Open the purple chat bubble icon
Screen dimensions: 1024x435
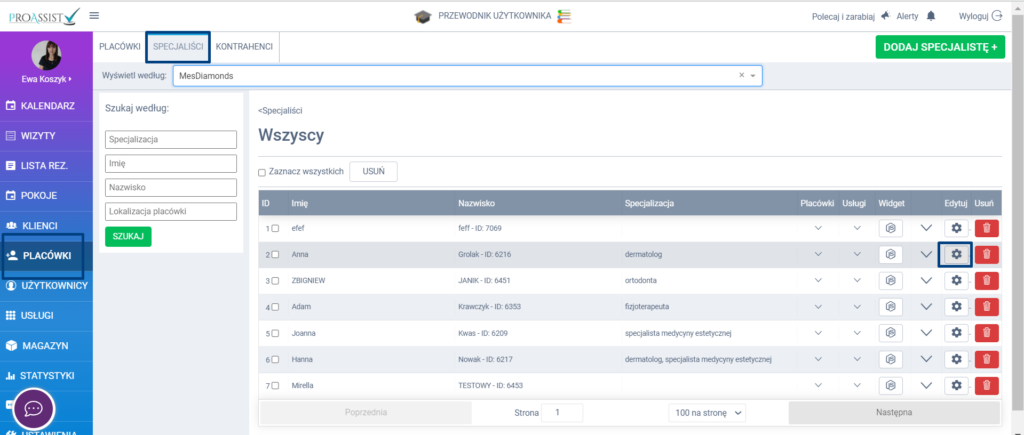point(33,408)
